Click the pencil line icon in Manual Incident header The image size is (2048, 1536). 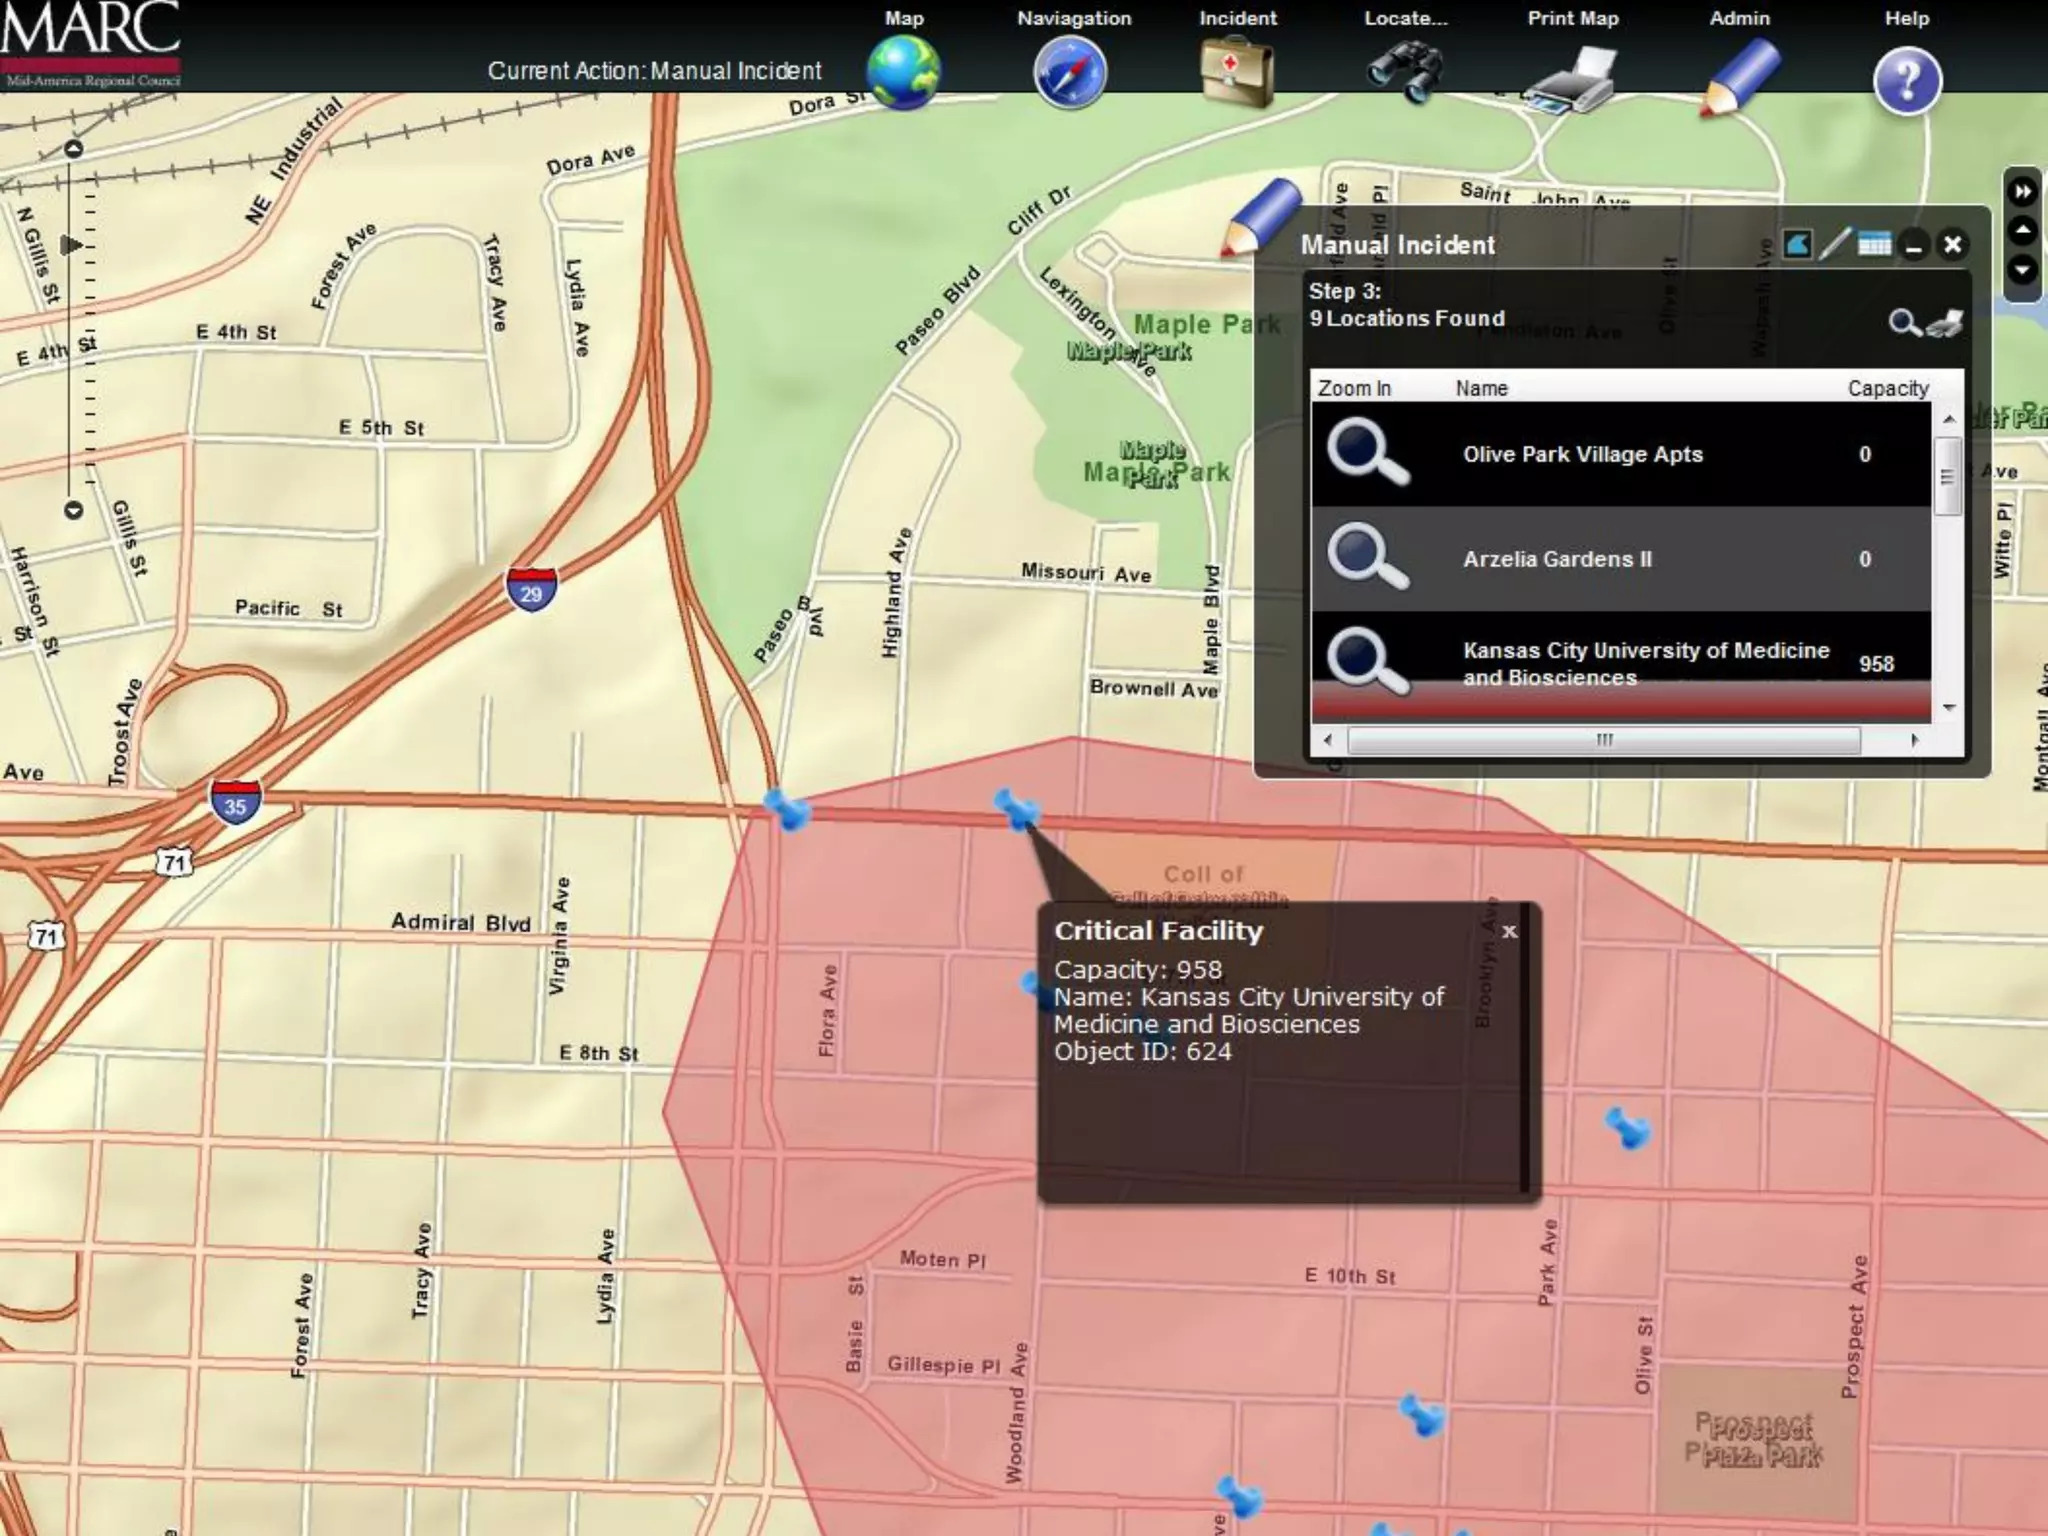(x=1834, y=244)
